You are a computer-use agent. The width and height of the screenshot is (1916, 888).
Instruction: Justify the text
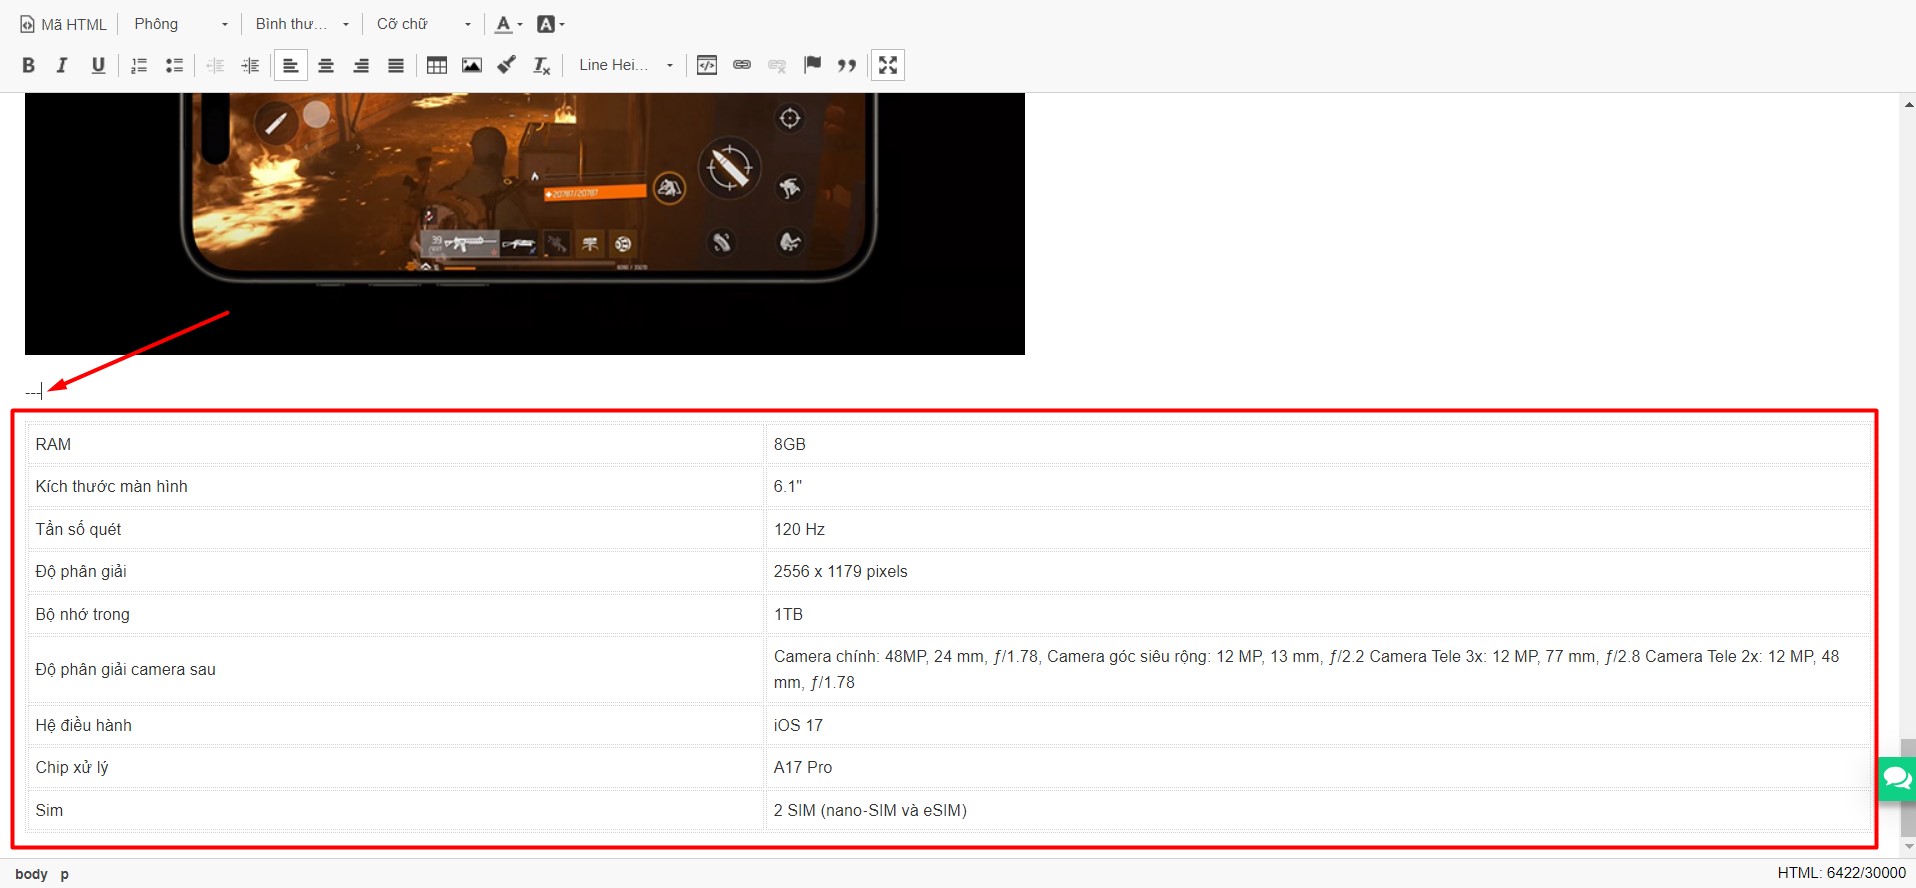(x=396, y=65)
